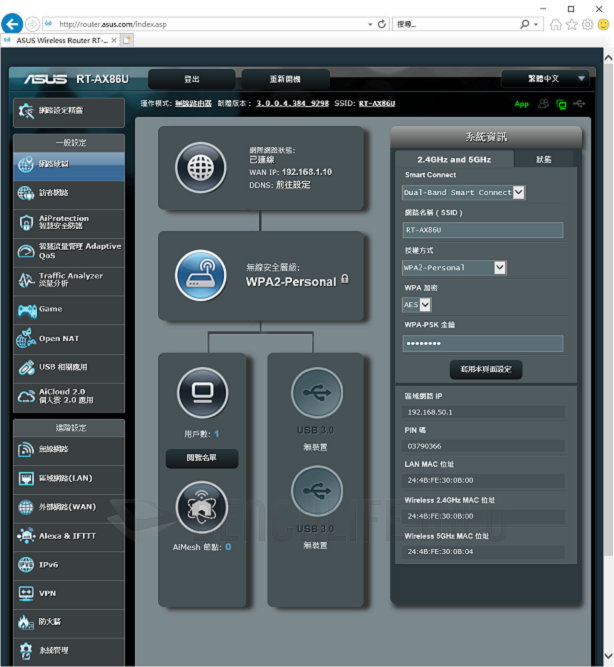Open the search provider dropdown arrow

point(536,25)
